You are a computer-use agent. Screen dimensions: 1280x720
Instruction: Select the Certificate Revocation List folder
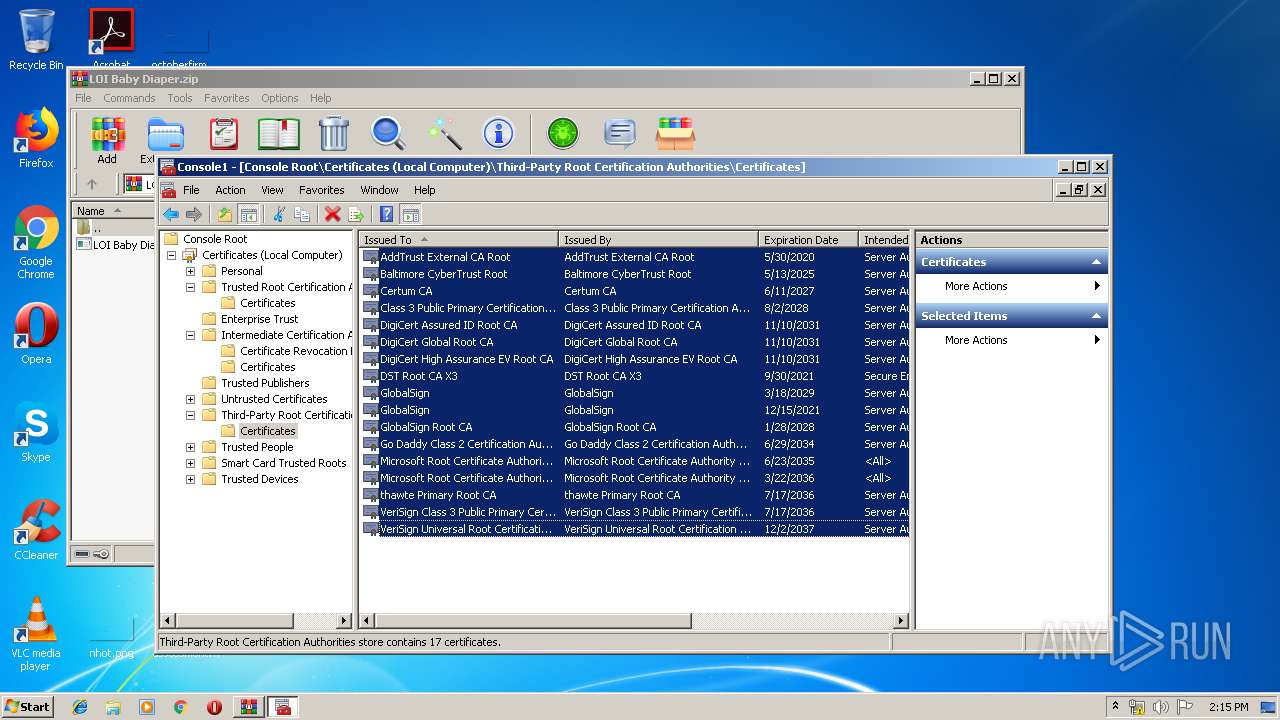(x=295, y=351)
